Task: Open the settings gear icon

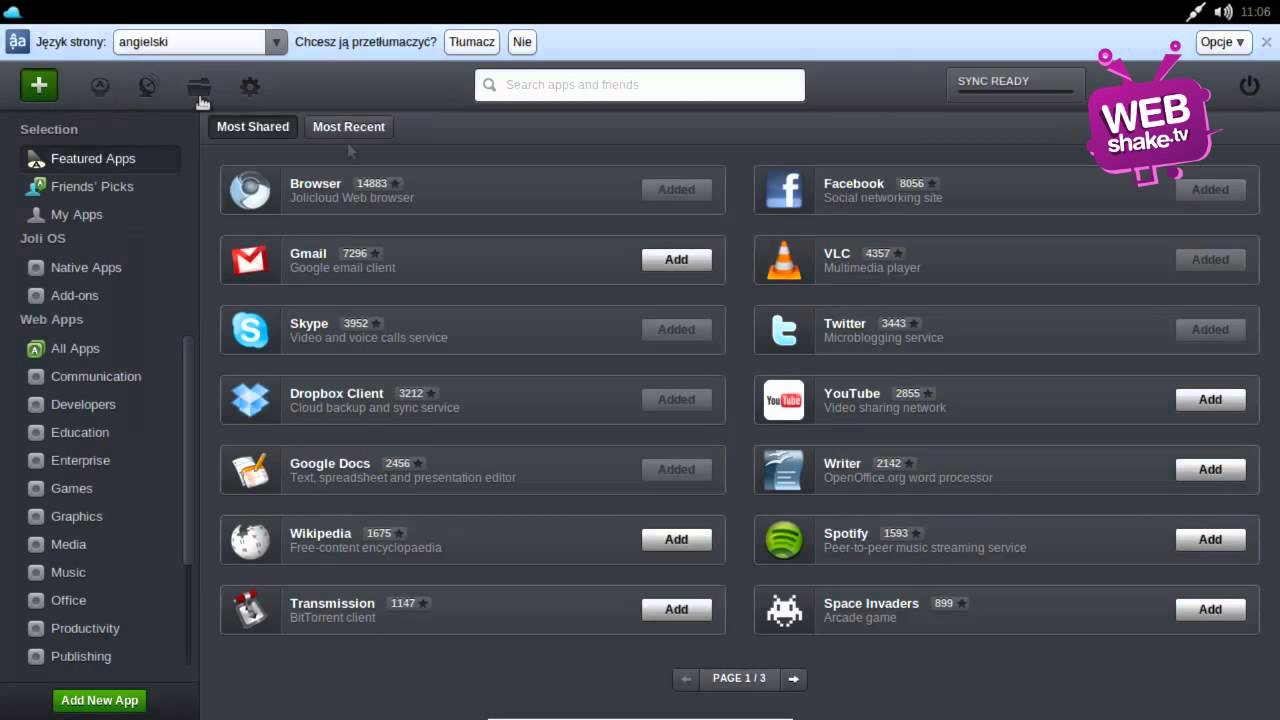Action: (x=250, y=86)
